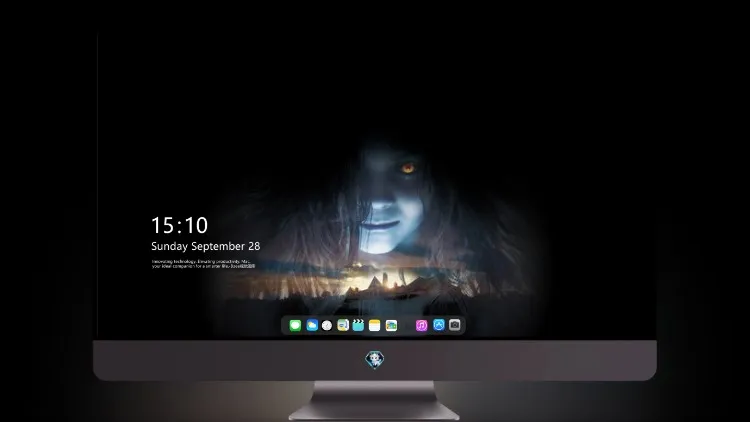
Task: Launch the pink Music app
Action: tap(421, 325)
